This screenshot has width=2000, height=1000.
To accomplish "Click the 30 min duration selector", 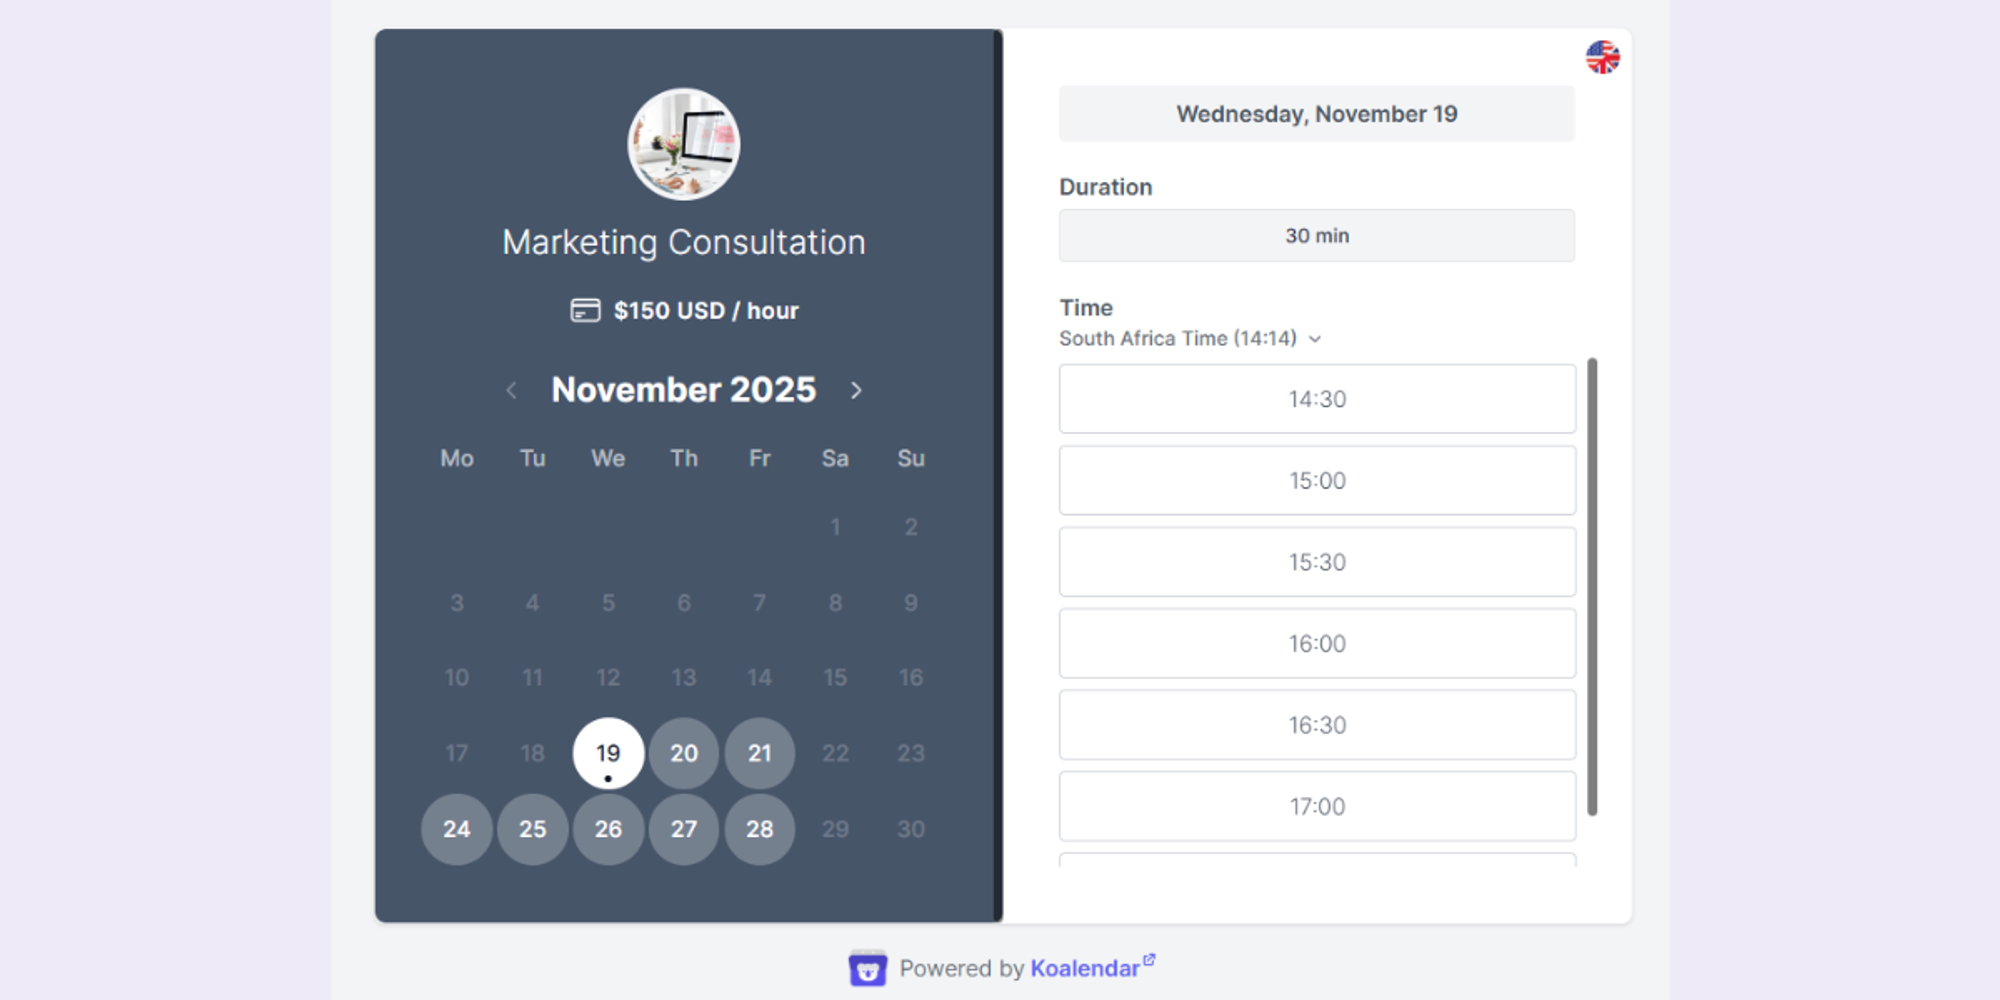I will point(1316,235).
